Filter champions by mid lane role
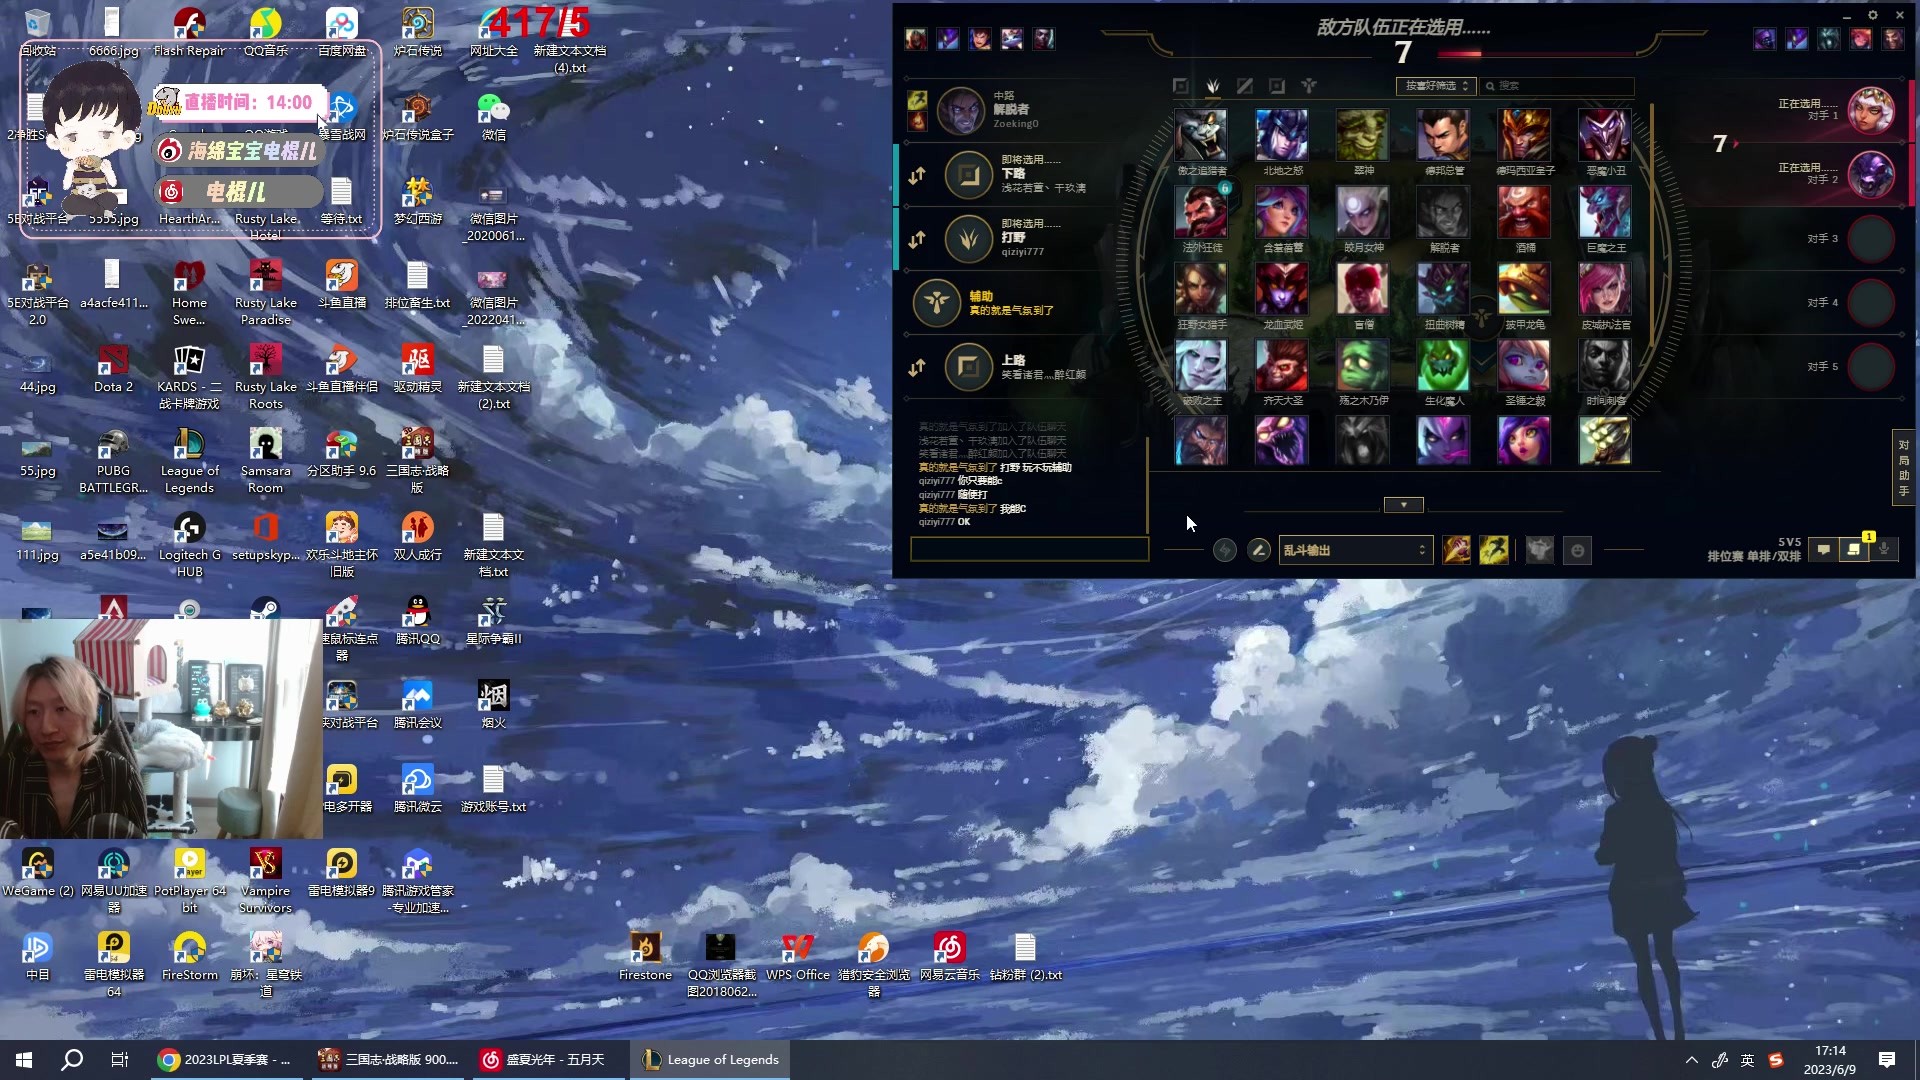Screen dimensions: 1920x1080 tap(1245, 86)
